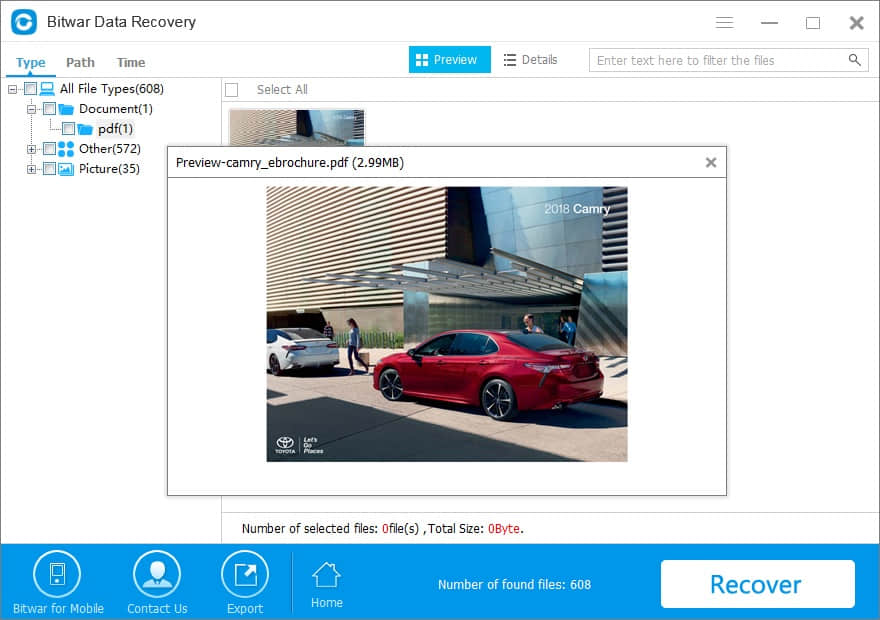Image resolution: width=880 pixels, height=620 pixels.
Task: Tick the Picture(35) checkbox
Action: point(49,169)
